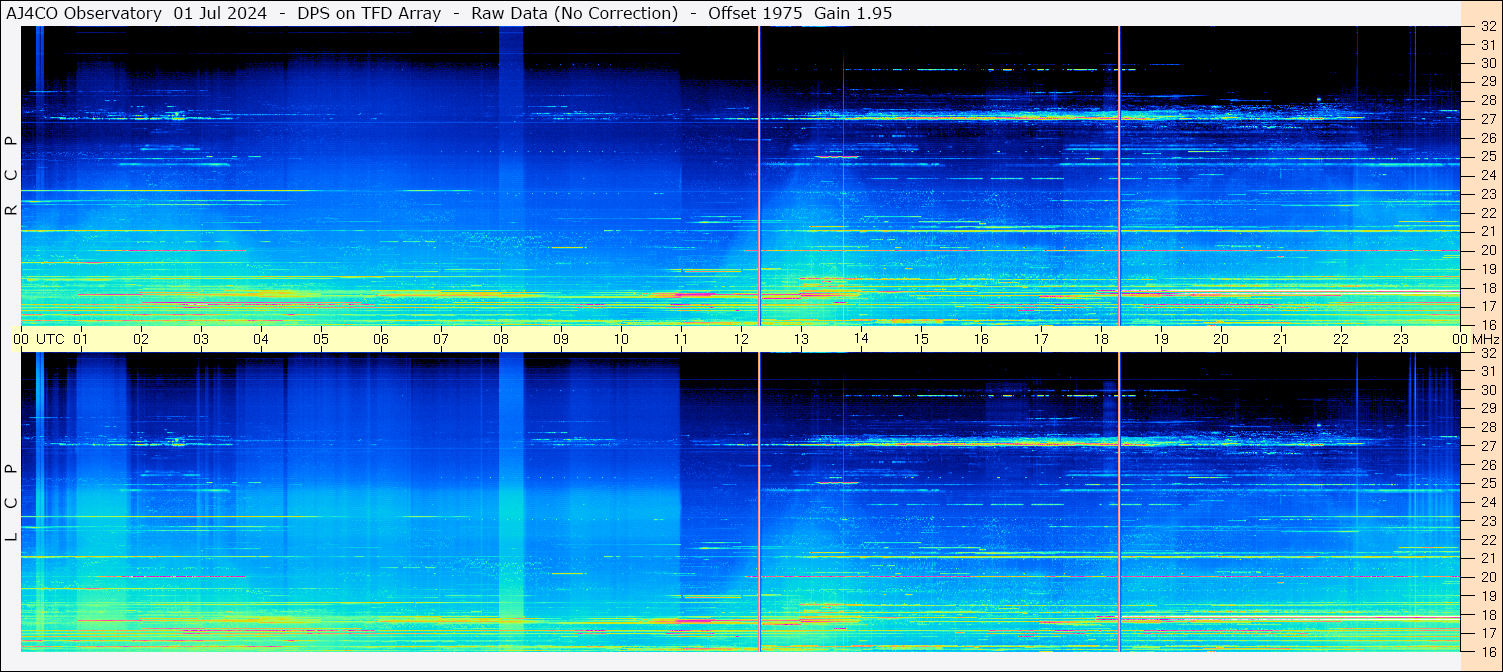Select the 20 MHz label on upper frequency scale
This screenshot has height=672, width=1503.
(1487, 250)
